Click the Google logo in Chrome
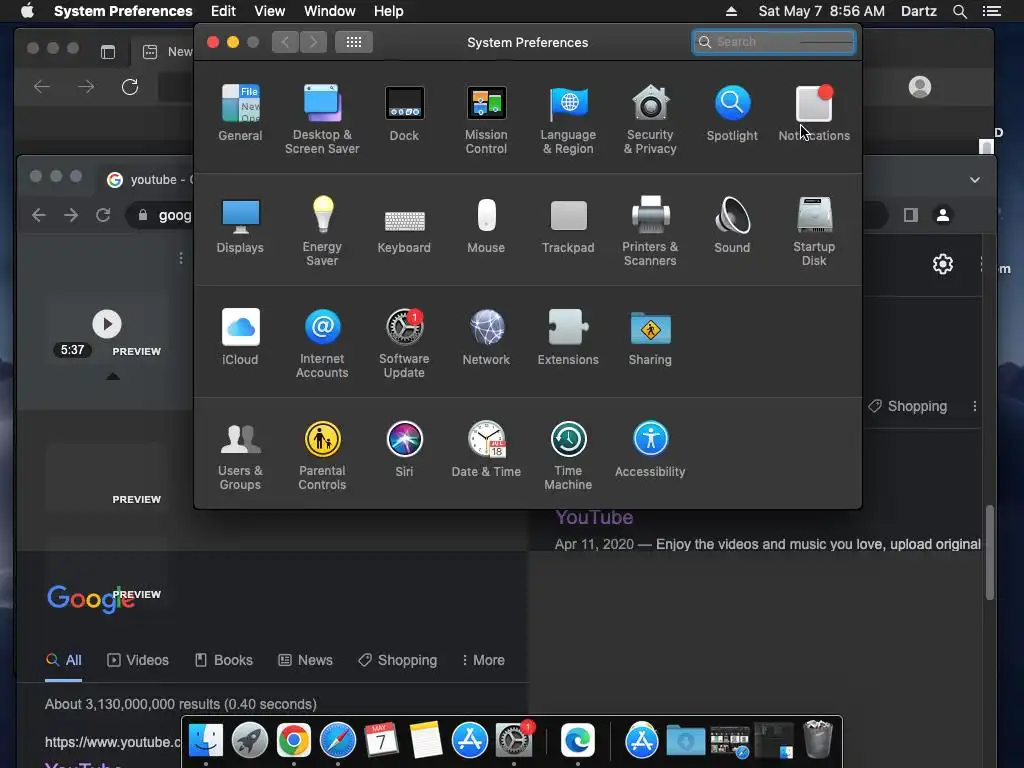Viewport: 1024px width, 768px height. click(x=91, y=598)
